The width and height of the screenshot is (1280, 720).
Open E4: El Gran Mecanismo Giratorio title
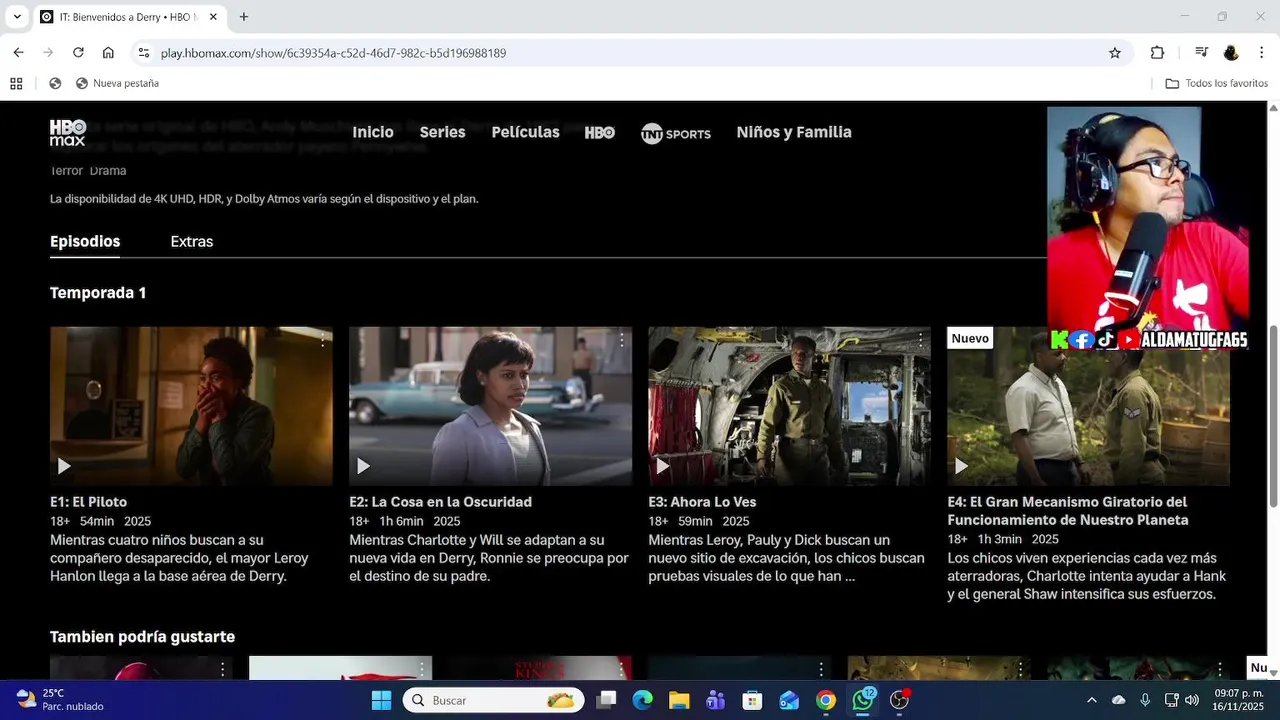tap(1068, 511)
